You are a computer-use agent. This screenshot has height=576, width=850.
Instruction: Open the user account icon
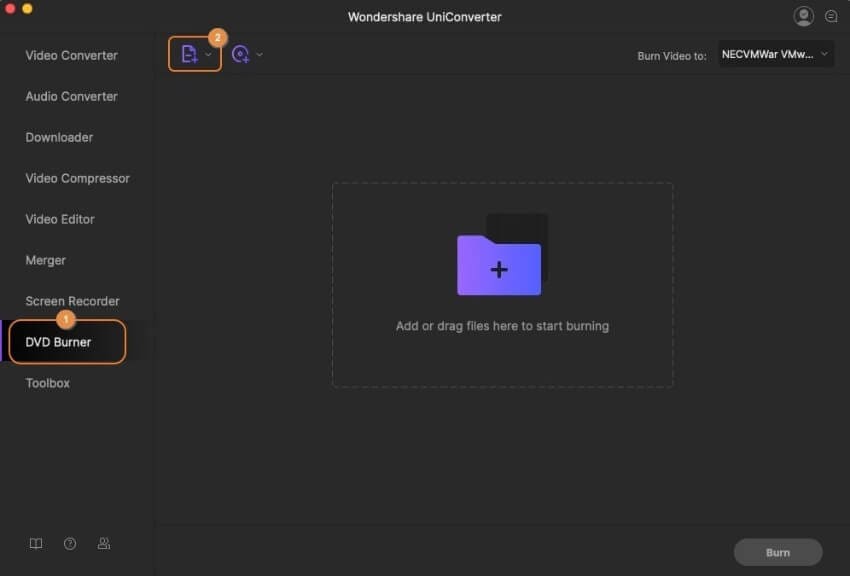coord(803,16)
